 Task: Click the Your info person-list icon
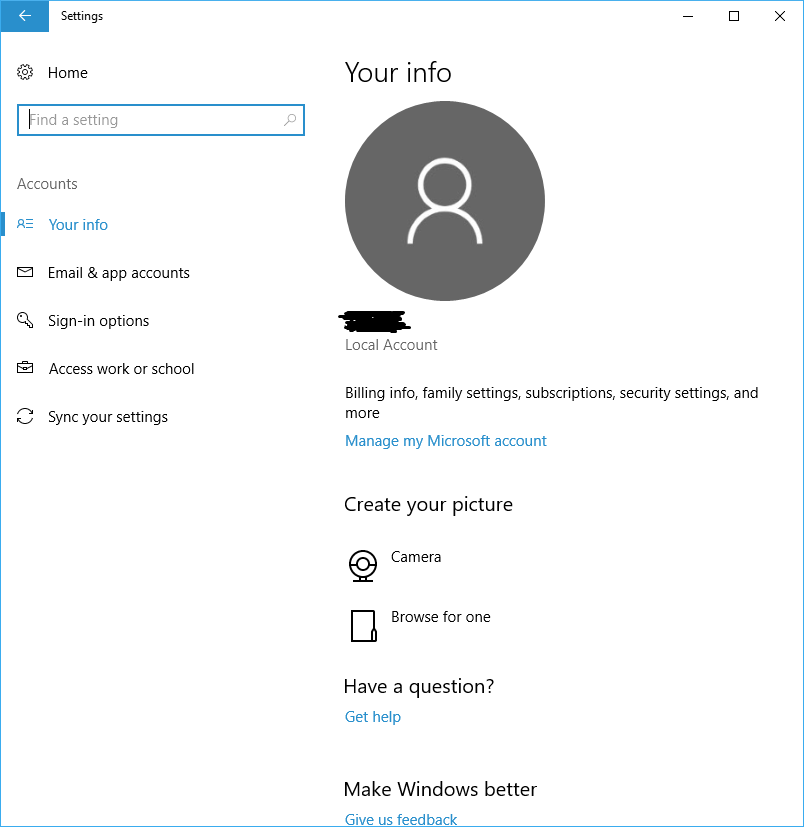point(25,224)
